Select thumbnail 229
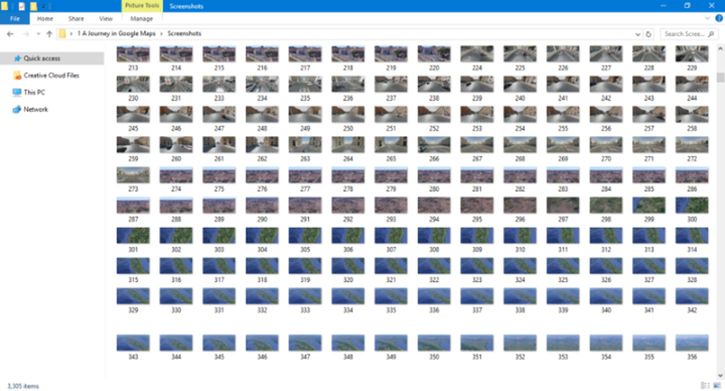Viewport: 725px width, 391px height. pyautogui.click(x=692, y=54)
